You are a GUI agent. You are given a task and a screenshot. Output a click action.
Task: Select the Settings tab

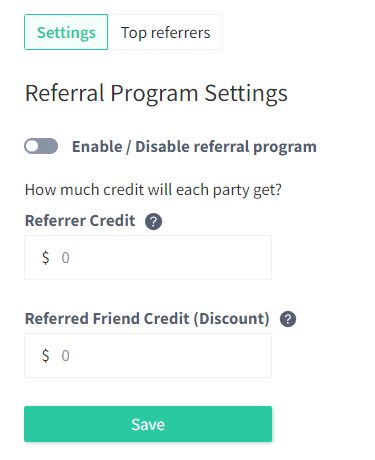point(66,32)
